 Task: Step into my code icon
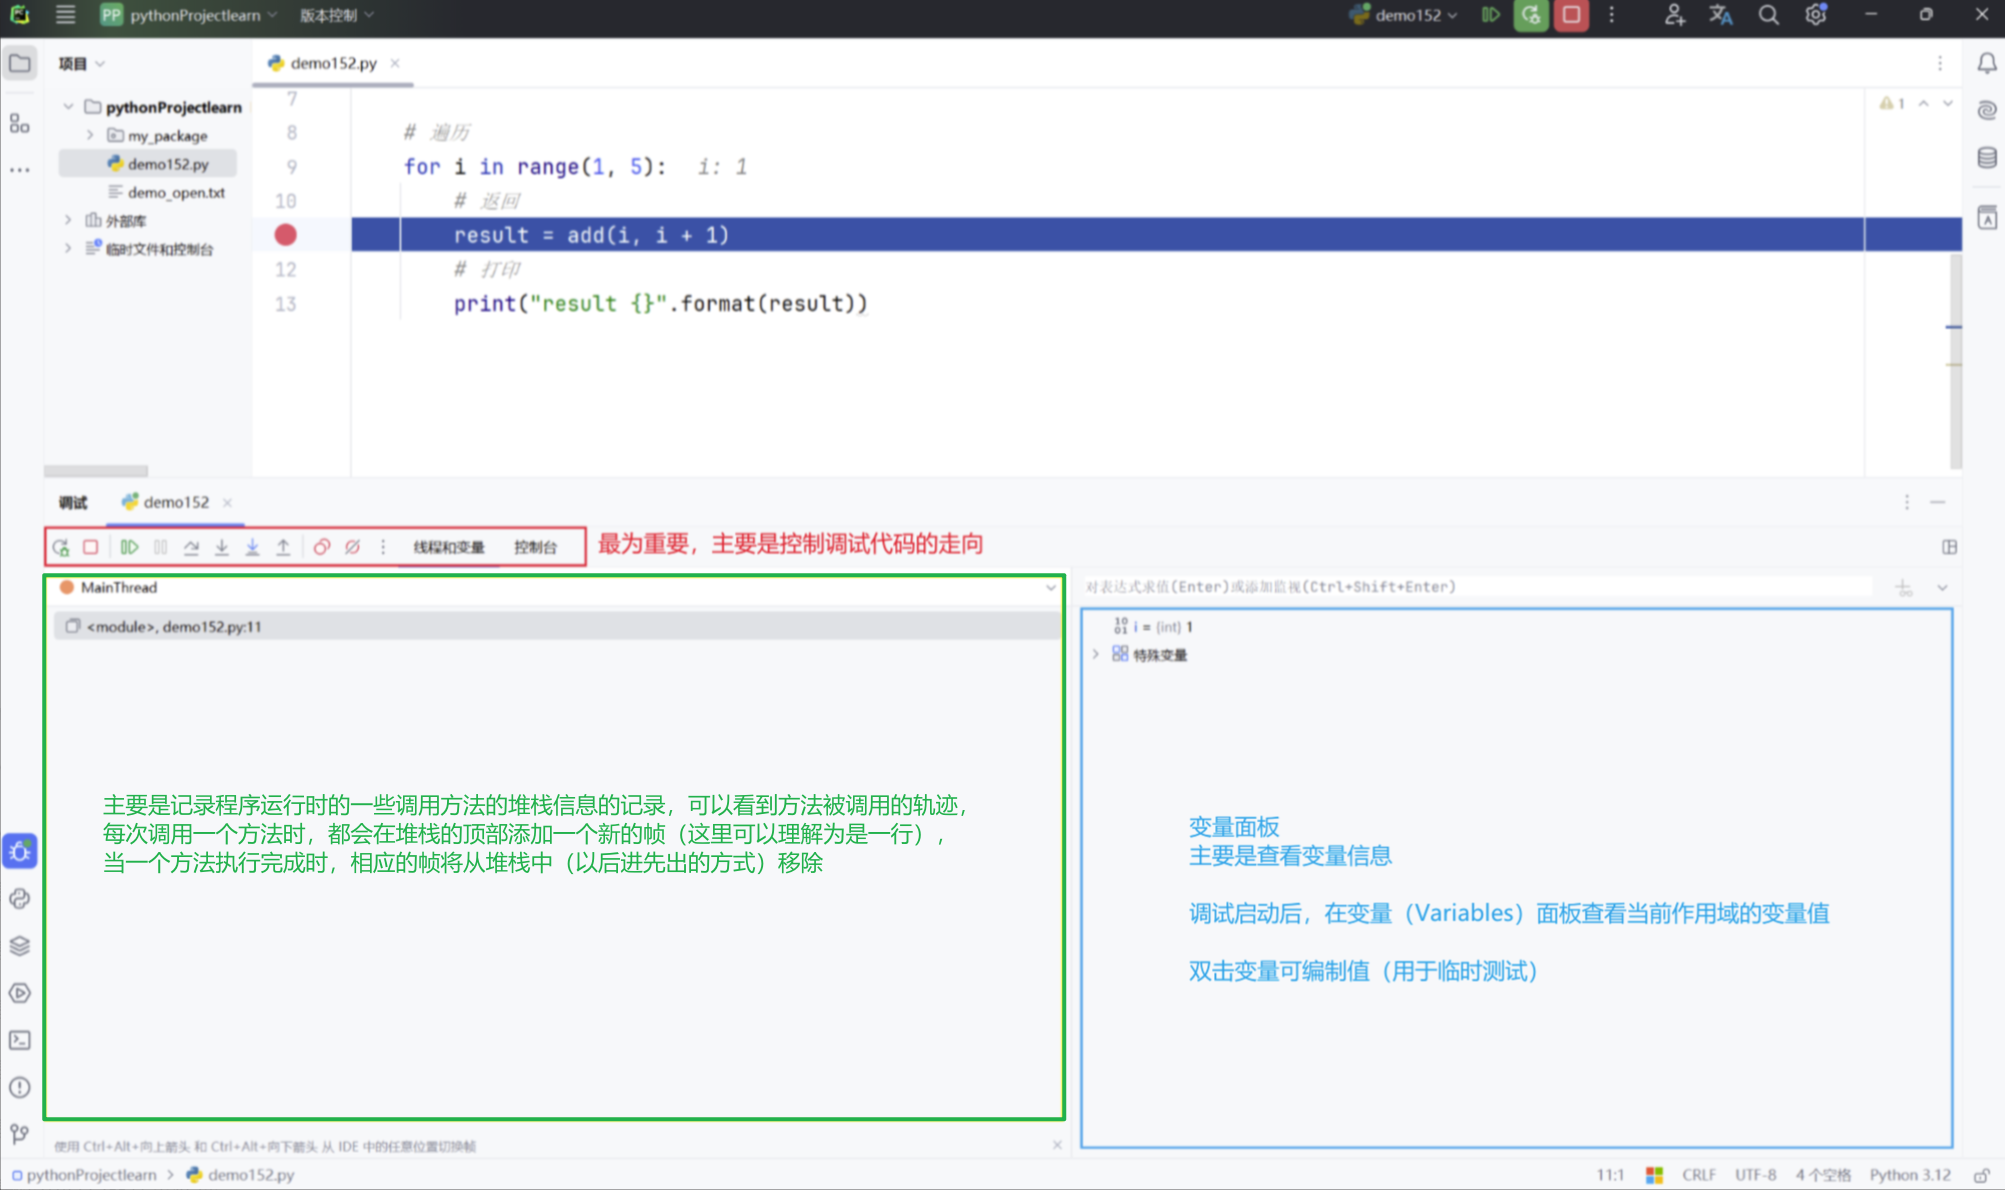(x=253, y=547)
